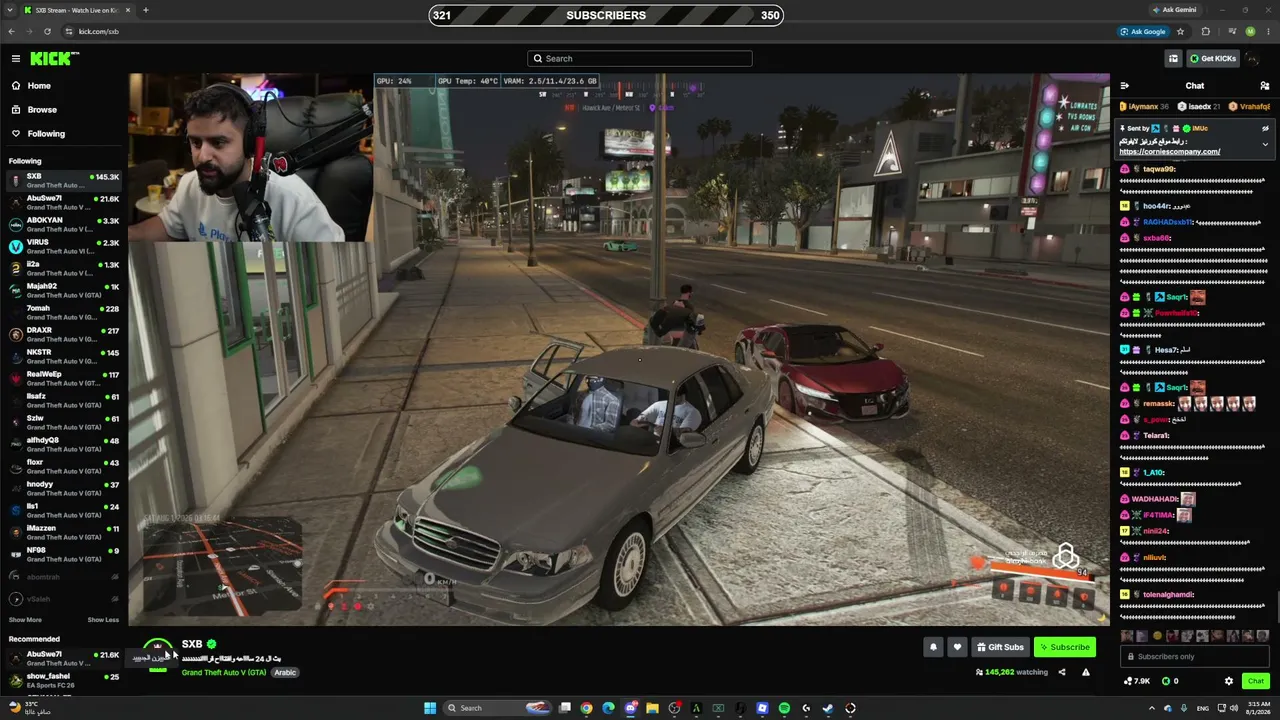Open RealWeEp channel in the sidebar
The image size is (1280, 720).
click(64, 379)
